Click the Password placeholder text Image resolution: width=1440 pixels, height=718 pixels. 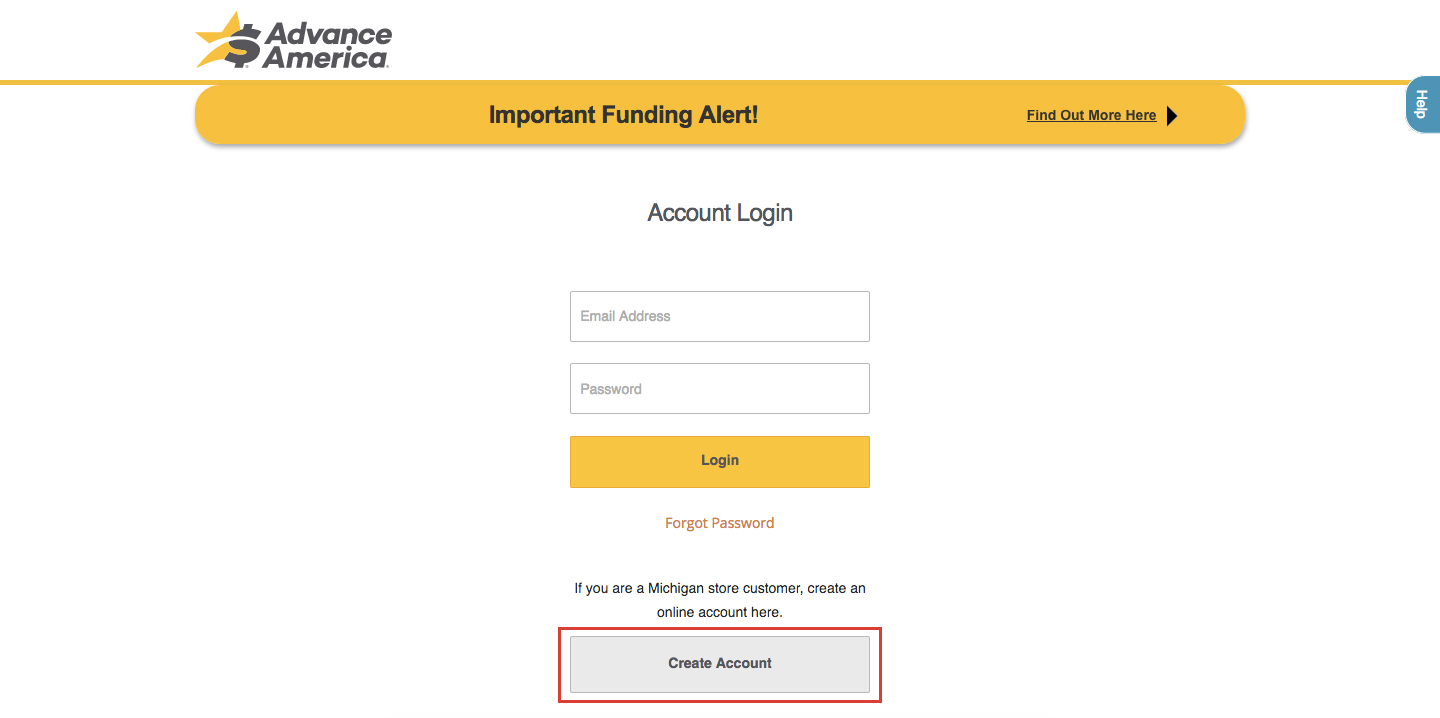(611, 389)
